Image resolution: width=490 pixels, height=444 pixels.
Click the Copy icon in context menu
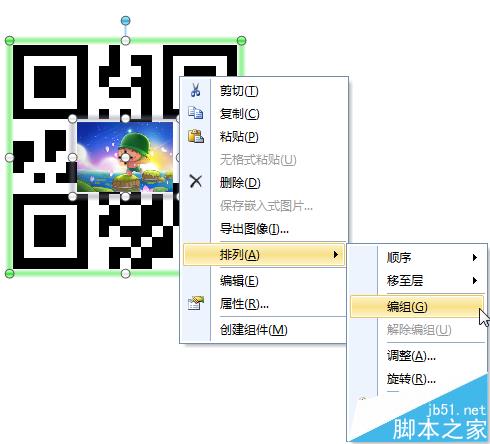(x=196, y=113)
